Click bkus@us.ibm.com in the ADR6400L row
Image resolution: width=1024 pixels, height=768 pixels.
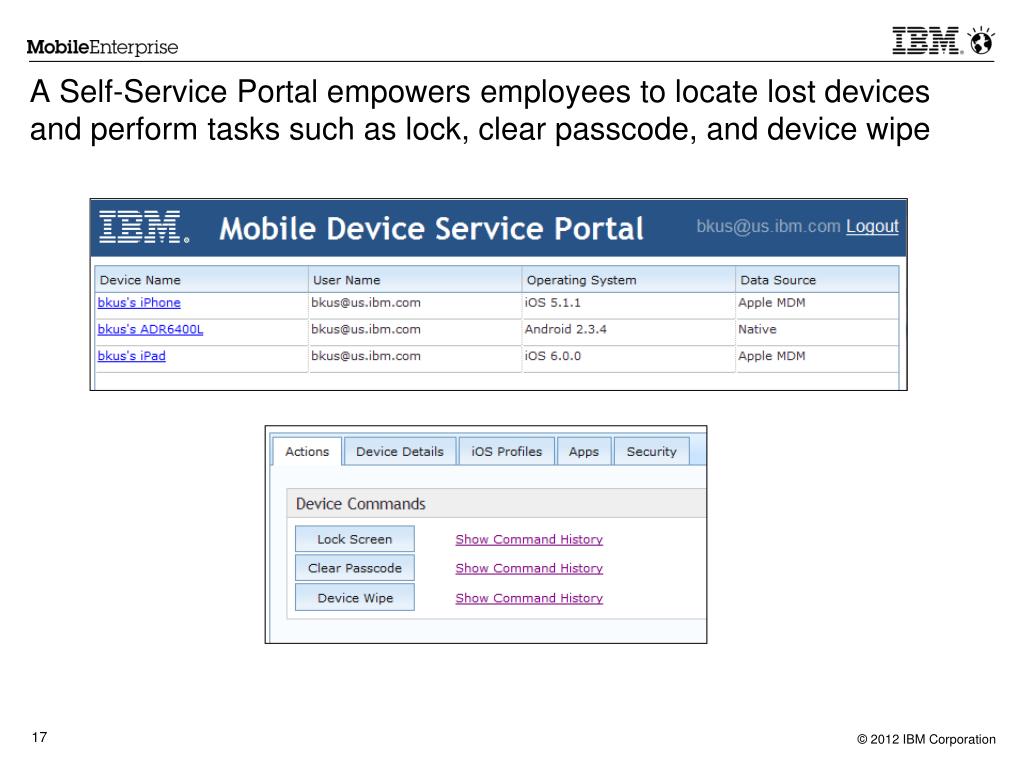point(366,329)
